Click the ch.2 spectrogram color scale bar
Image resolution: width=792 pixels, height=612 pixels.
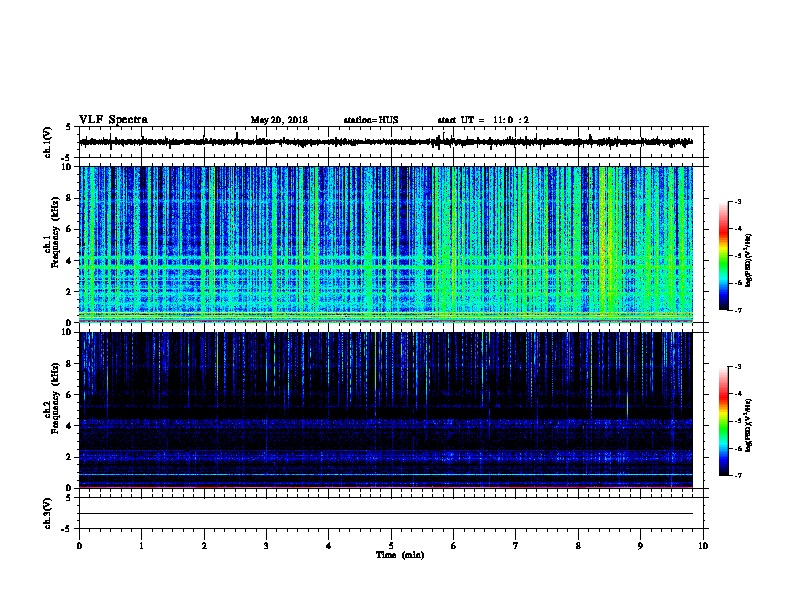point(723,421)
